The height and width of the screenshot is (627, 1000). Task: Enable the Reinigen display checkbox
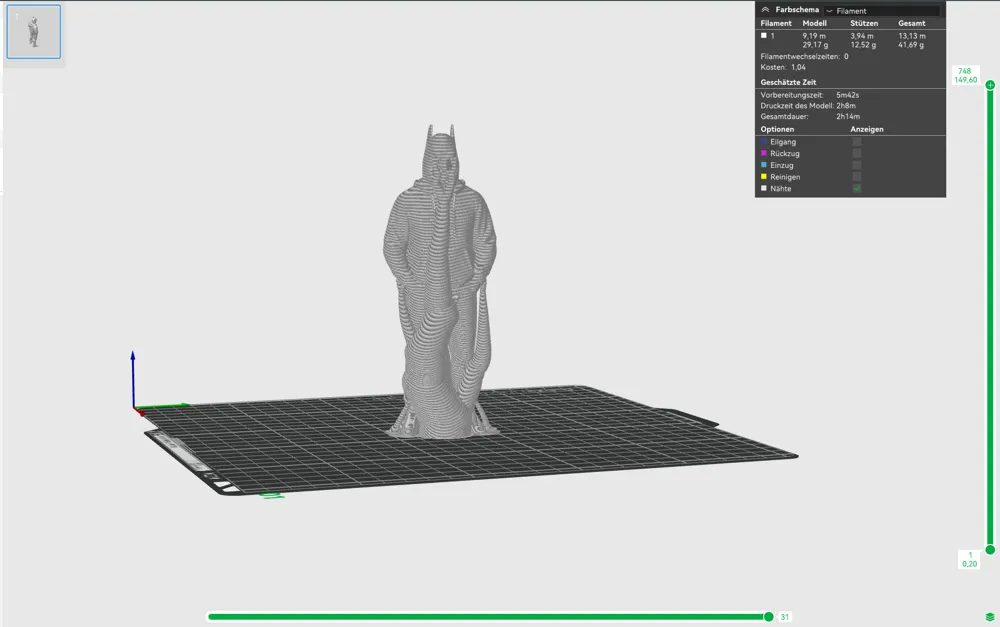point(857,177)
